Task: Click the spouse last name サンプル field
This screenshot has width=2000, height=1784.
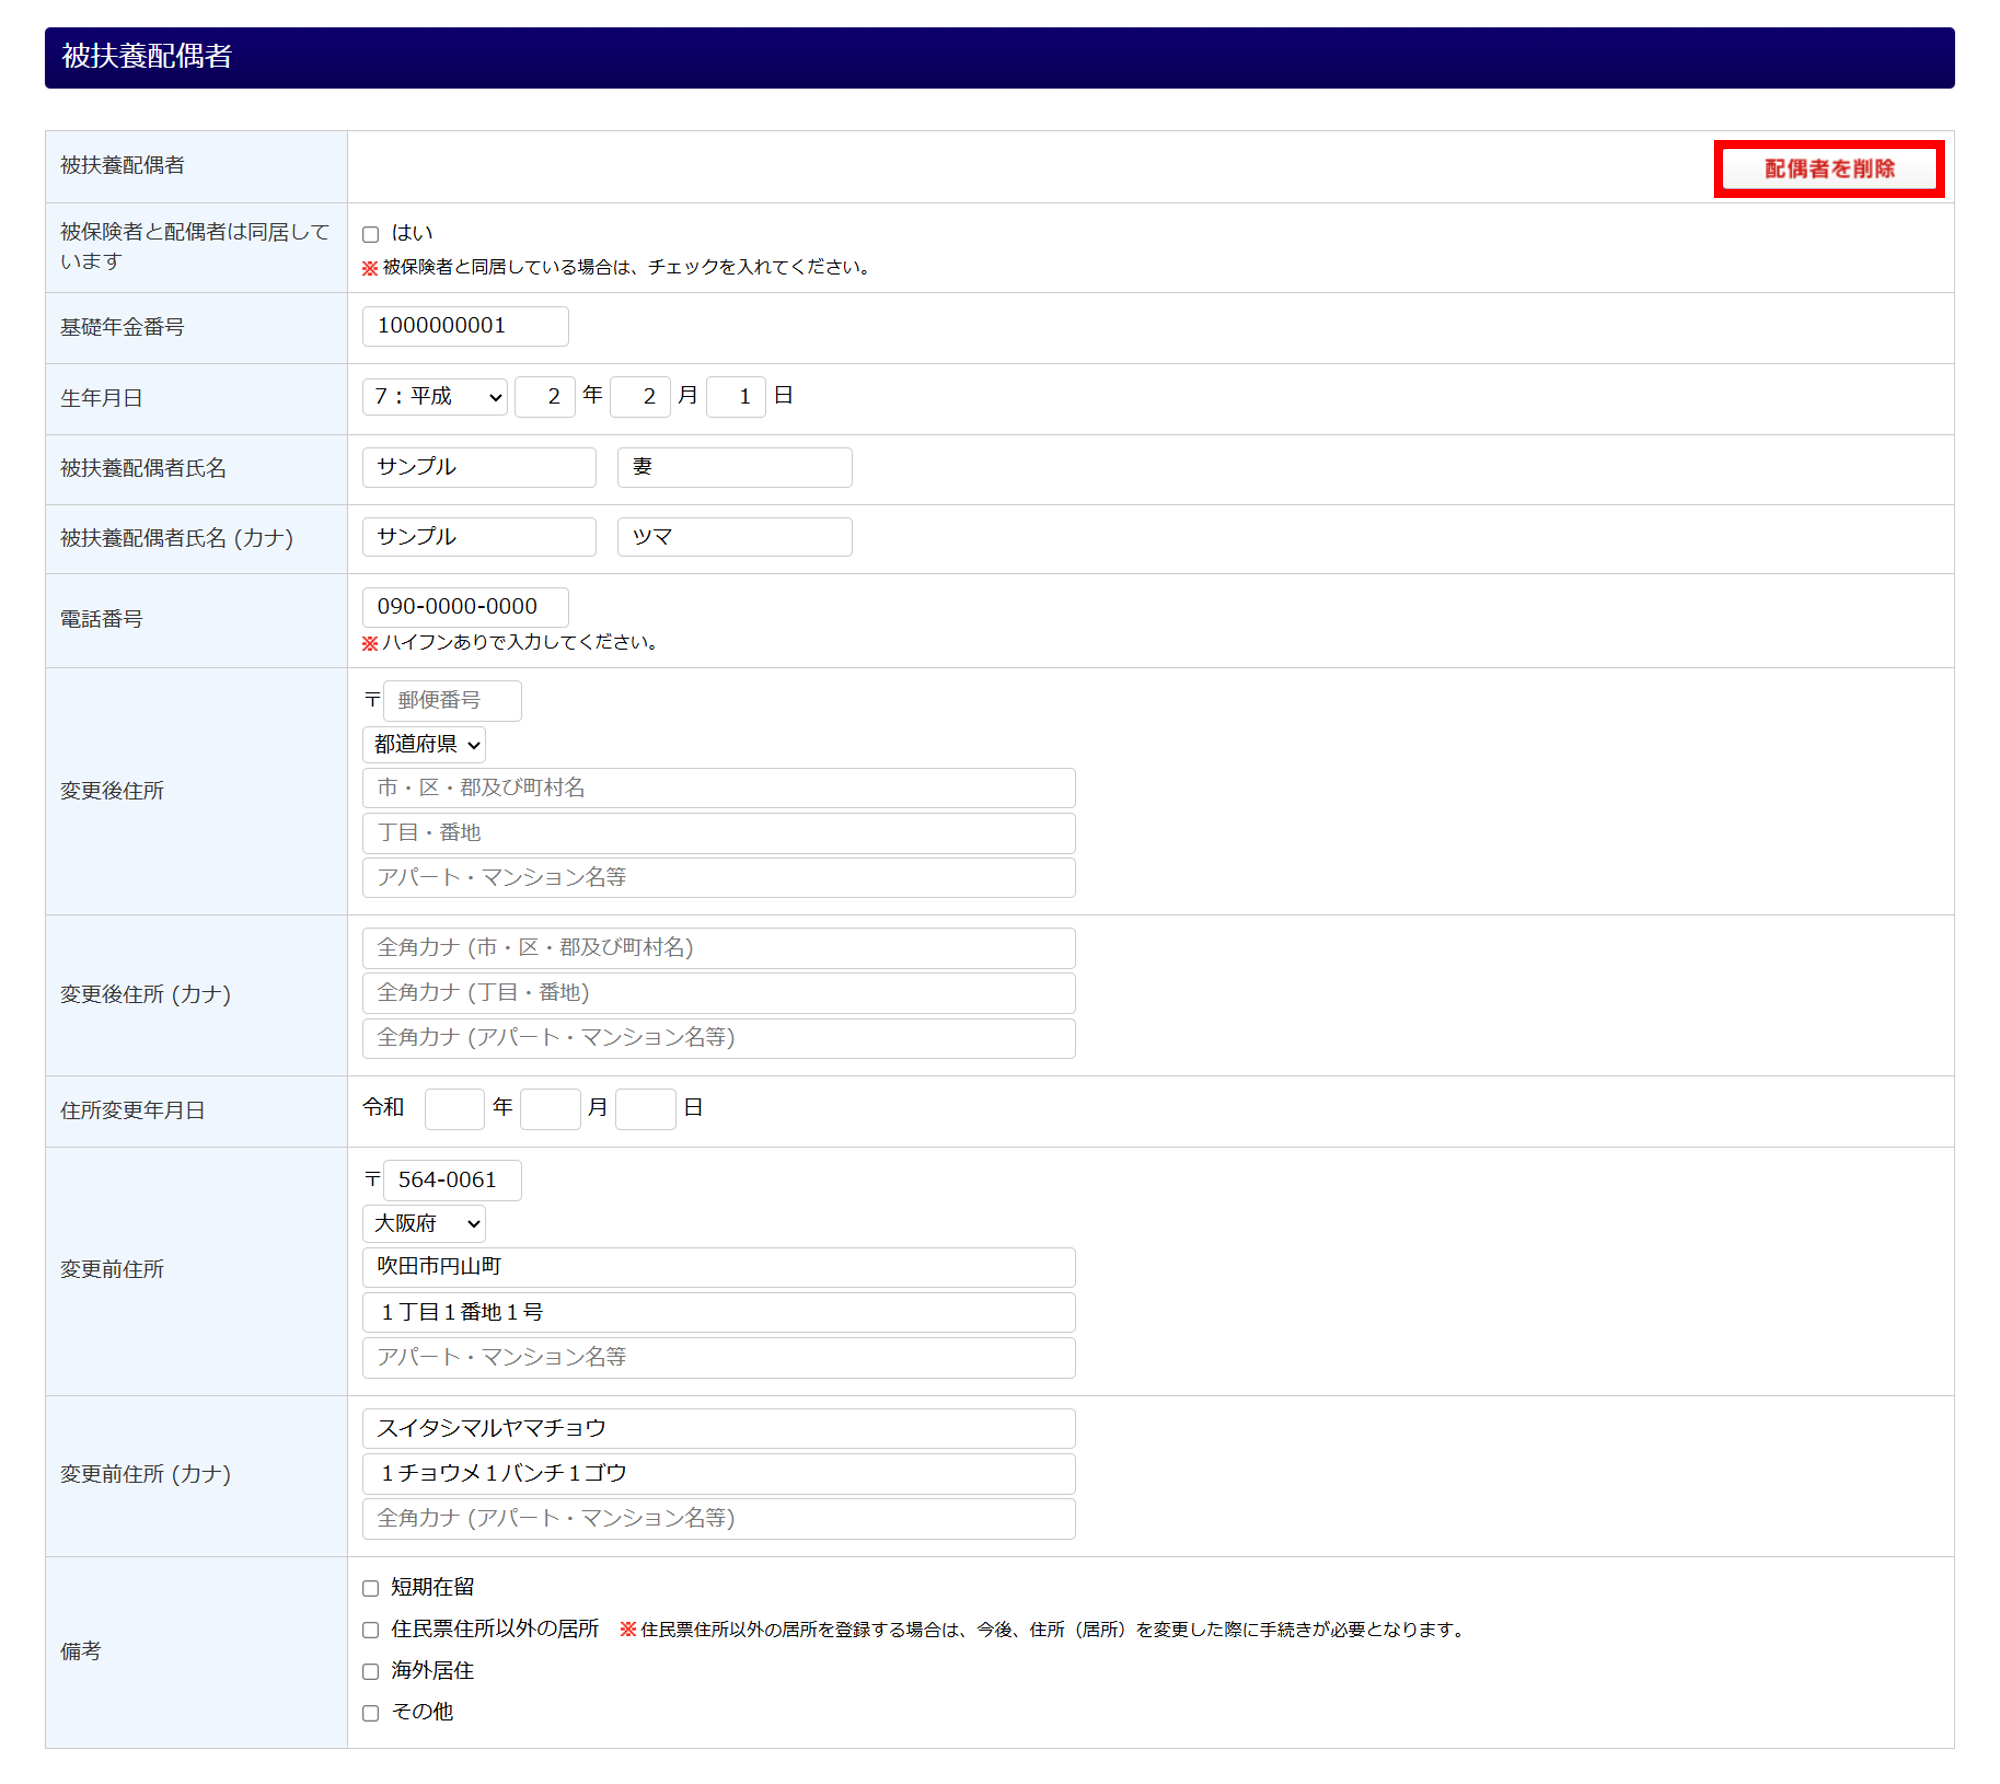Action: coord(479,467)
